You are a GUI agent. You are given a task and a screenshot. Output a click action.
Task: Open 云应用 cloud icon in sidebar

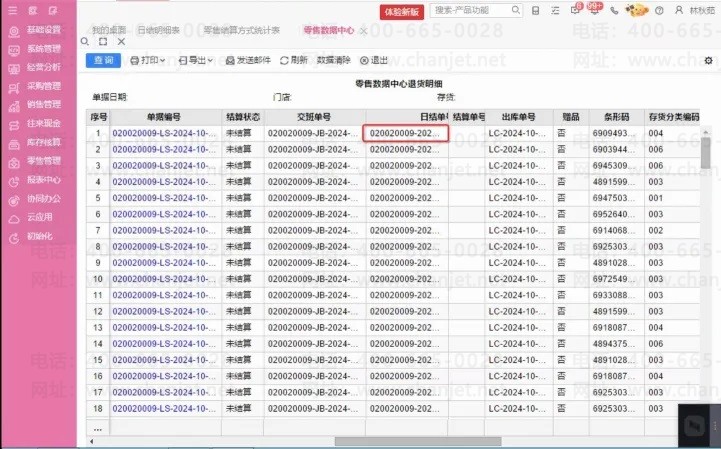pos(35,217)
